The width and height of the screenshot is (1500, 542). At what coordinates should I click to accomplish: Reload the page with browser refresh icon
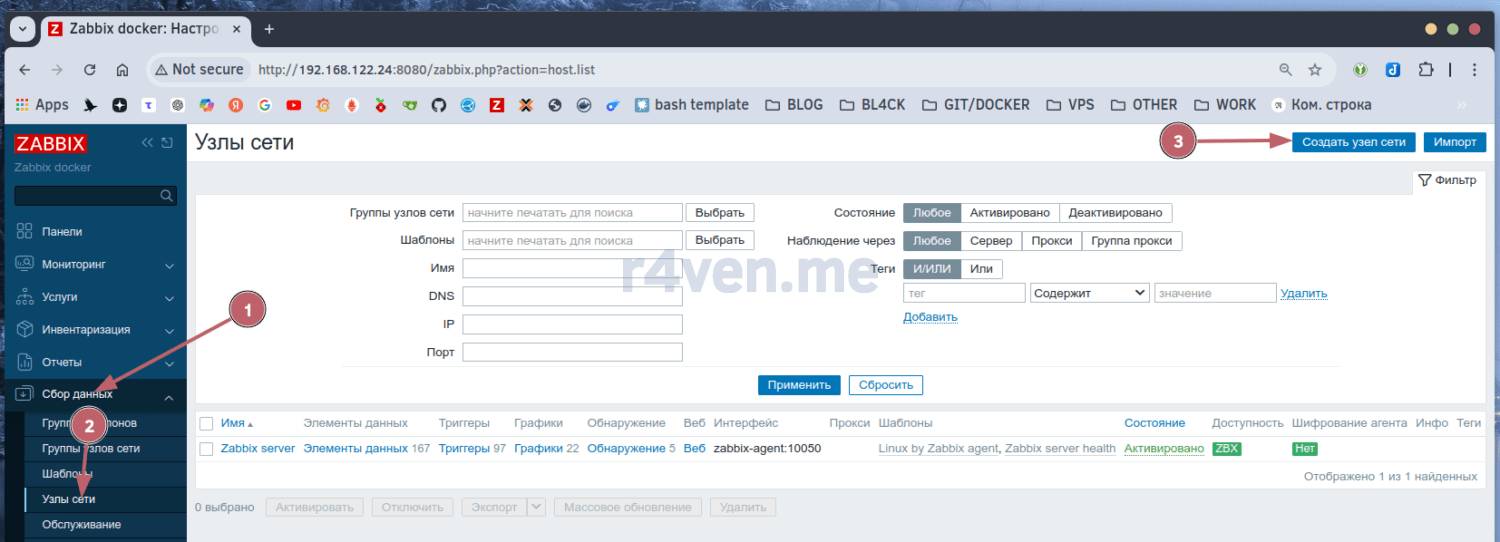[x=89, y=70]
